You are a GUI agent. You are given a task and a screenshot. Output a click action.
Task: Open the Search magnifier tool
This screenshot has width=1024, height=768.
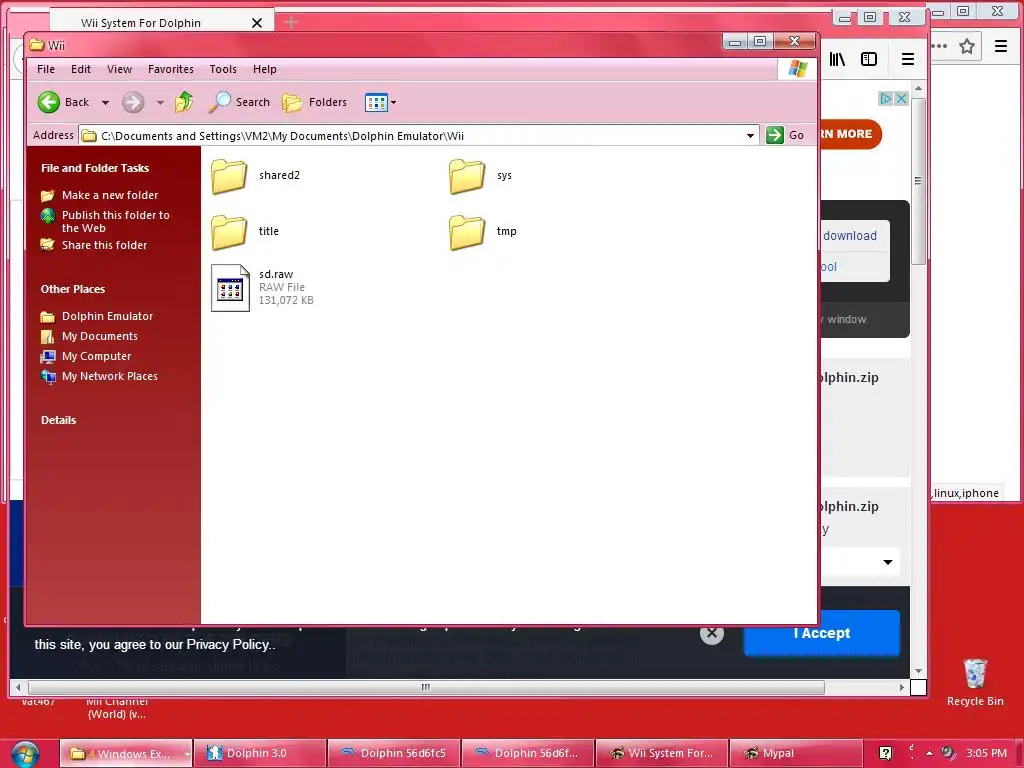(239, 102)
